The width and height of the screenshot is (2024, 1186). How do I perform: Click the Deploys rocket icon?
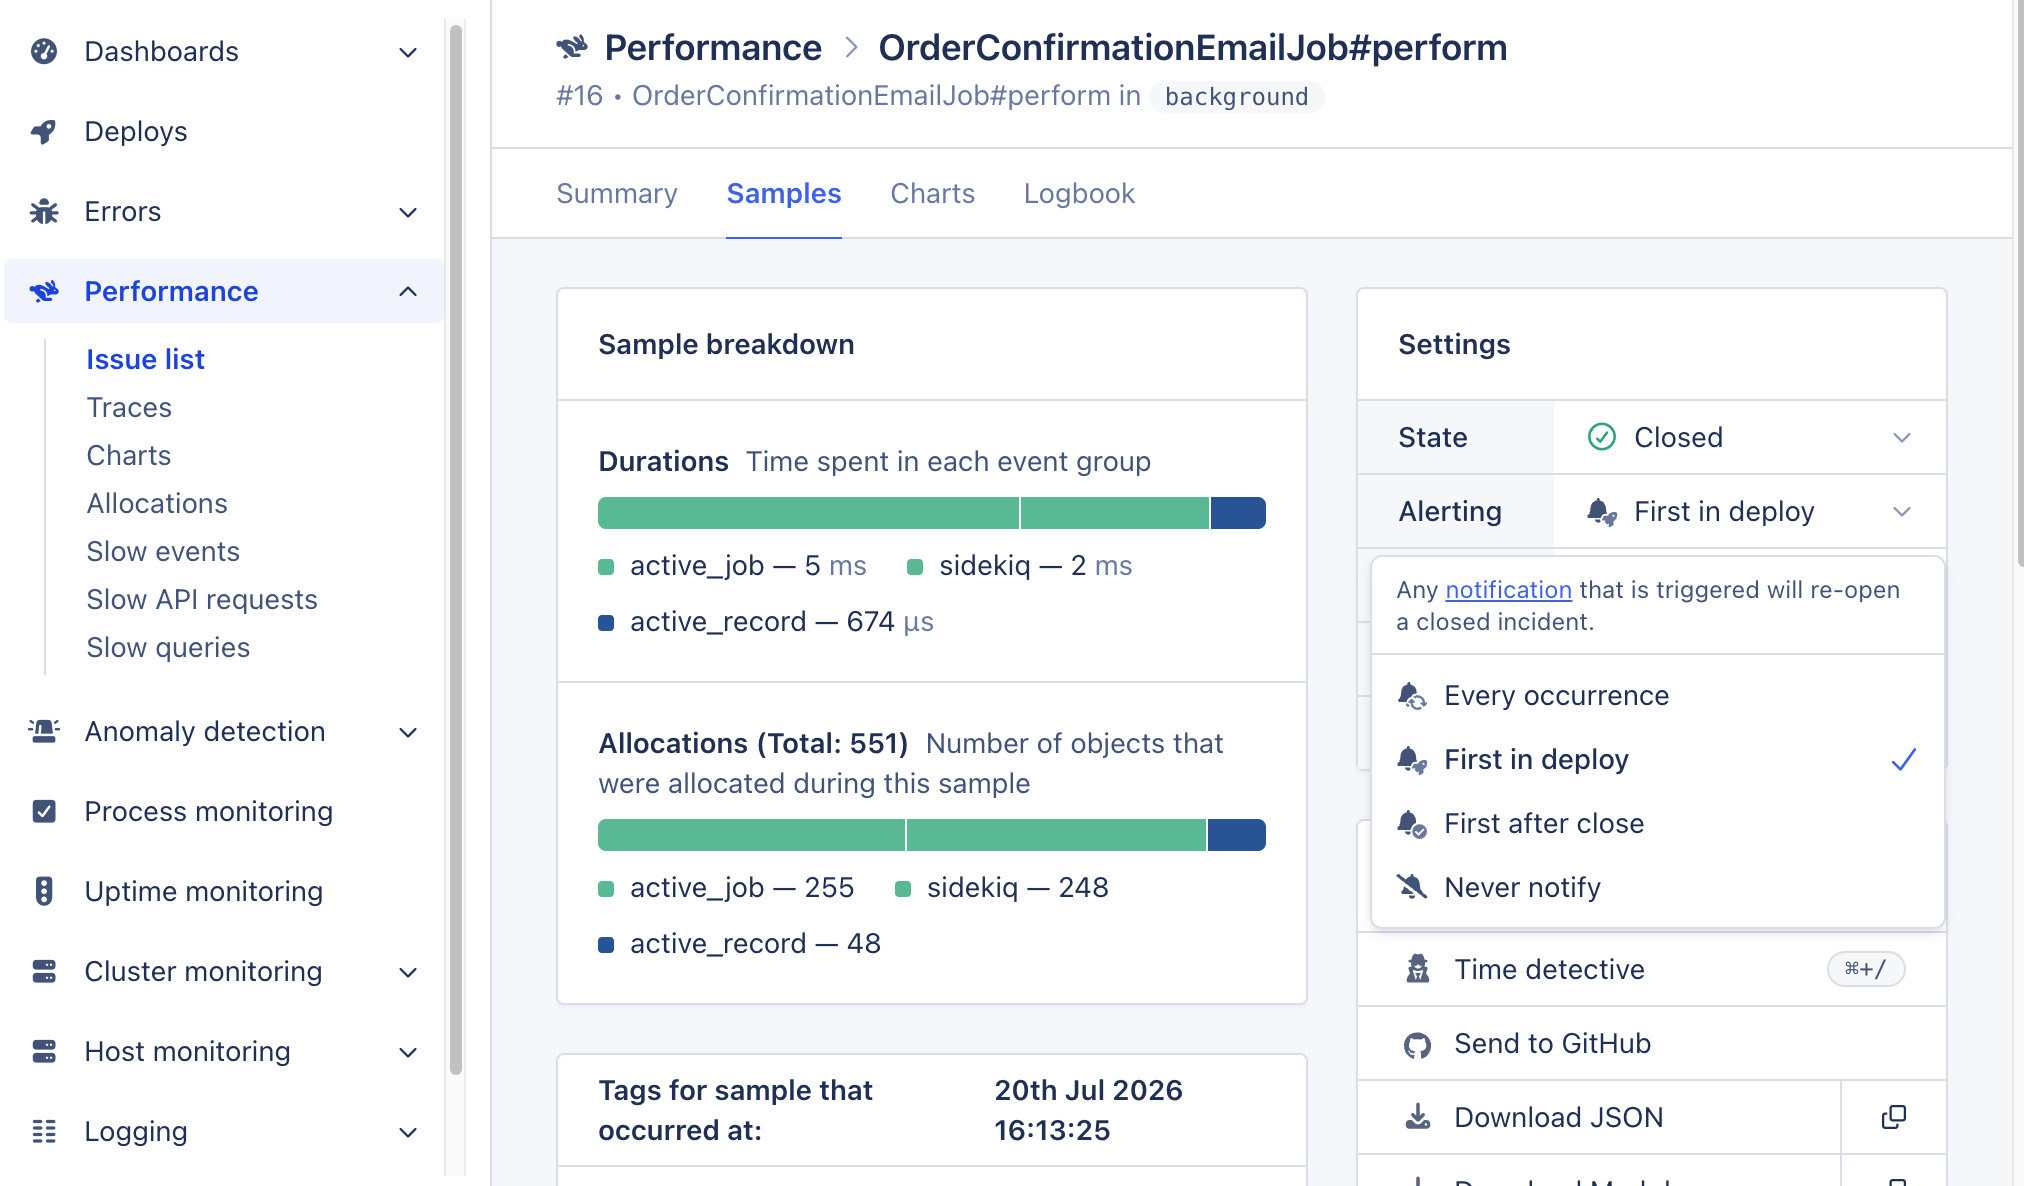[44, 131]
